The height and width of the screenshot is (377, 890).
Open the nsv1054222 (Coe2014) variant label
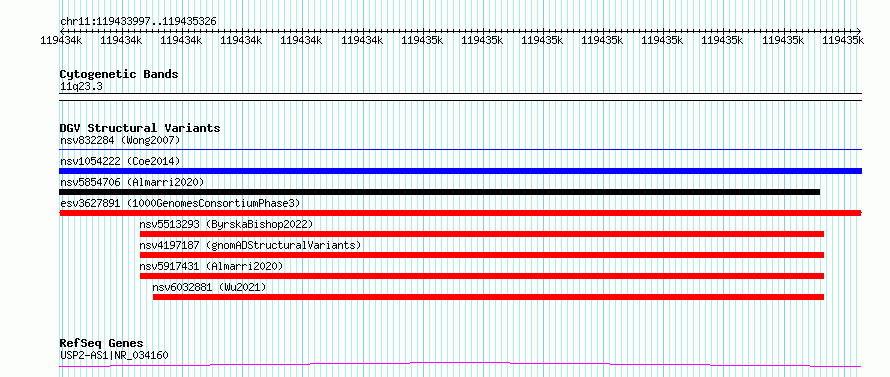[120, 161]
